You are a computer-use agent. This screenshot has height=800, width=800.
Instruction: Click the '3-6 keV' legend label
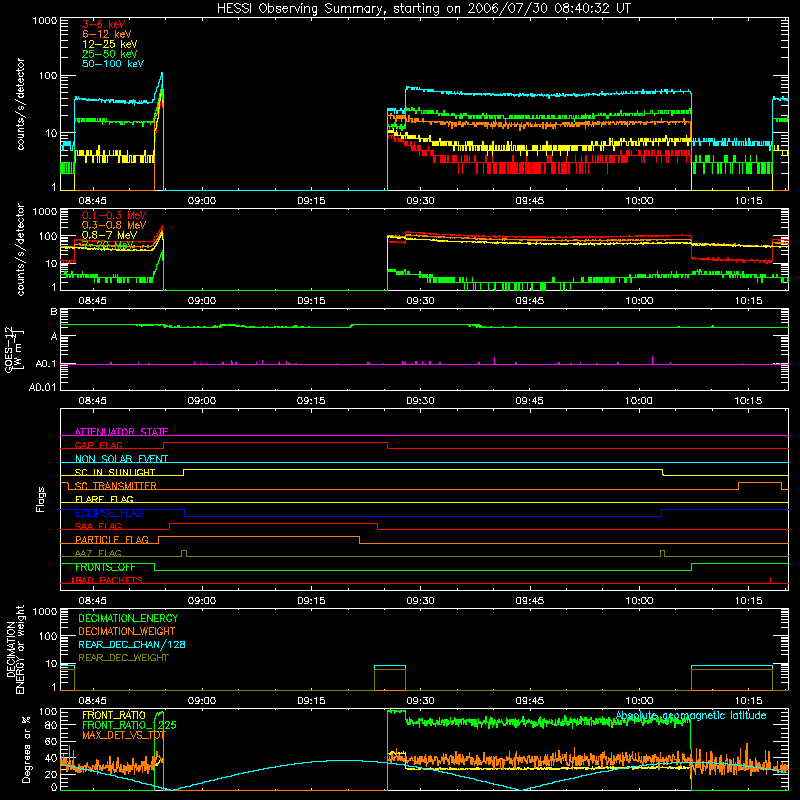click(x=104, y=24)
